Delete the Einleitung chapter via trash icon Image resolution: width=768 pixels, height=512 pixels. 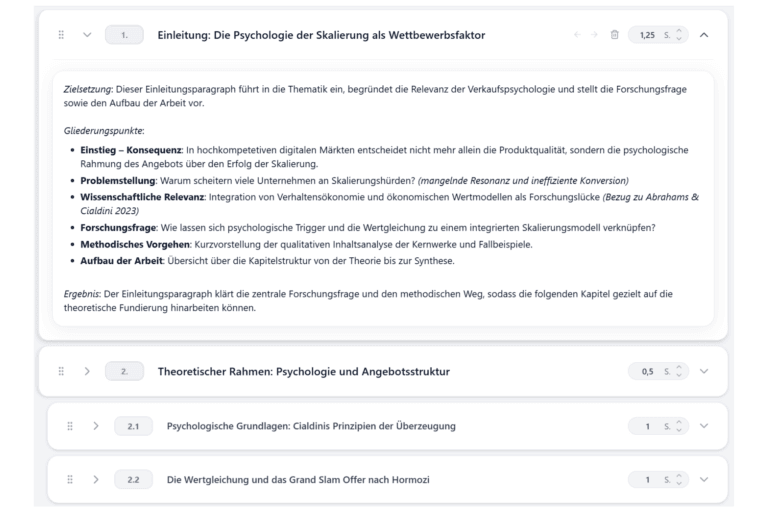pos(614,35)
